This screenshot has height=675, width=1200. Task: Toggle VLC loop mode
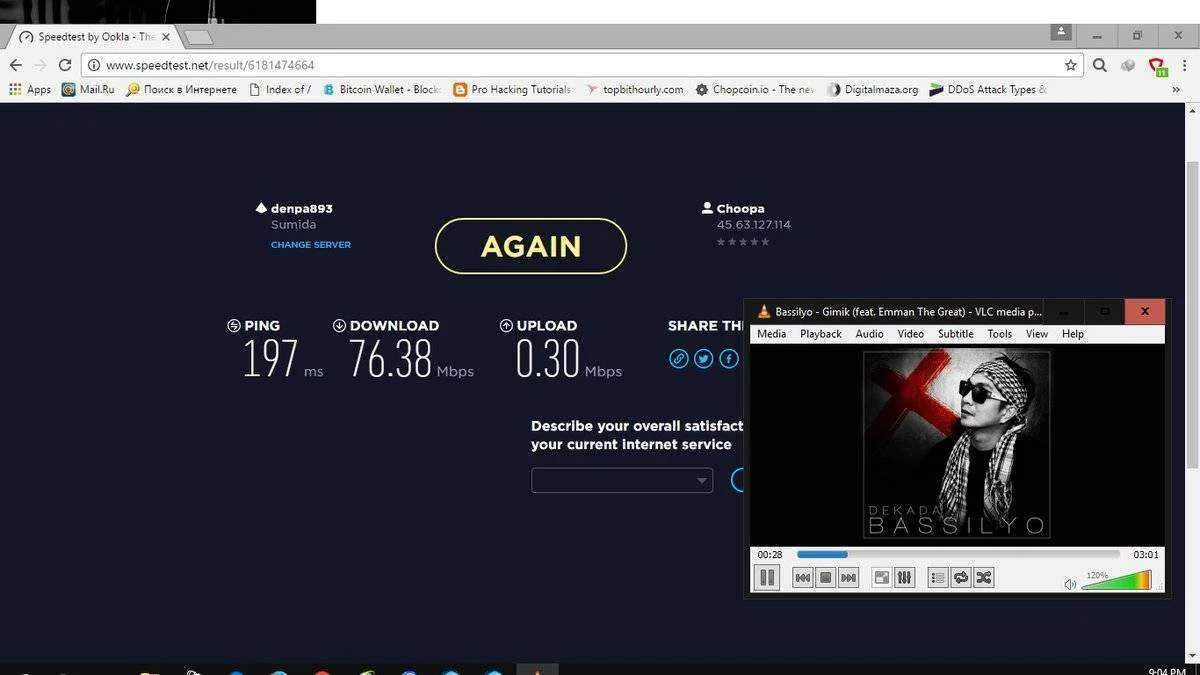click(961, 577)
